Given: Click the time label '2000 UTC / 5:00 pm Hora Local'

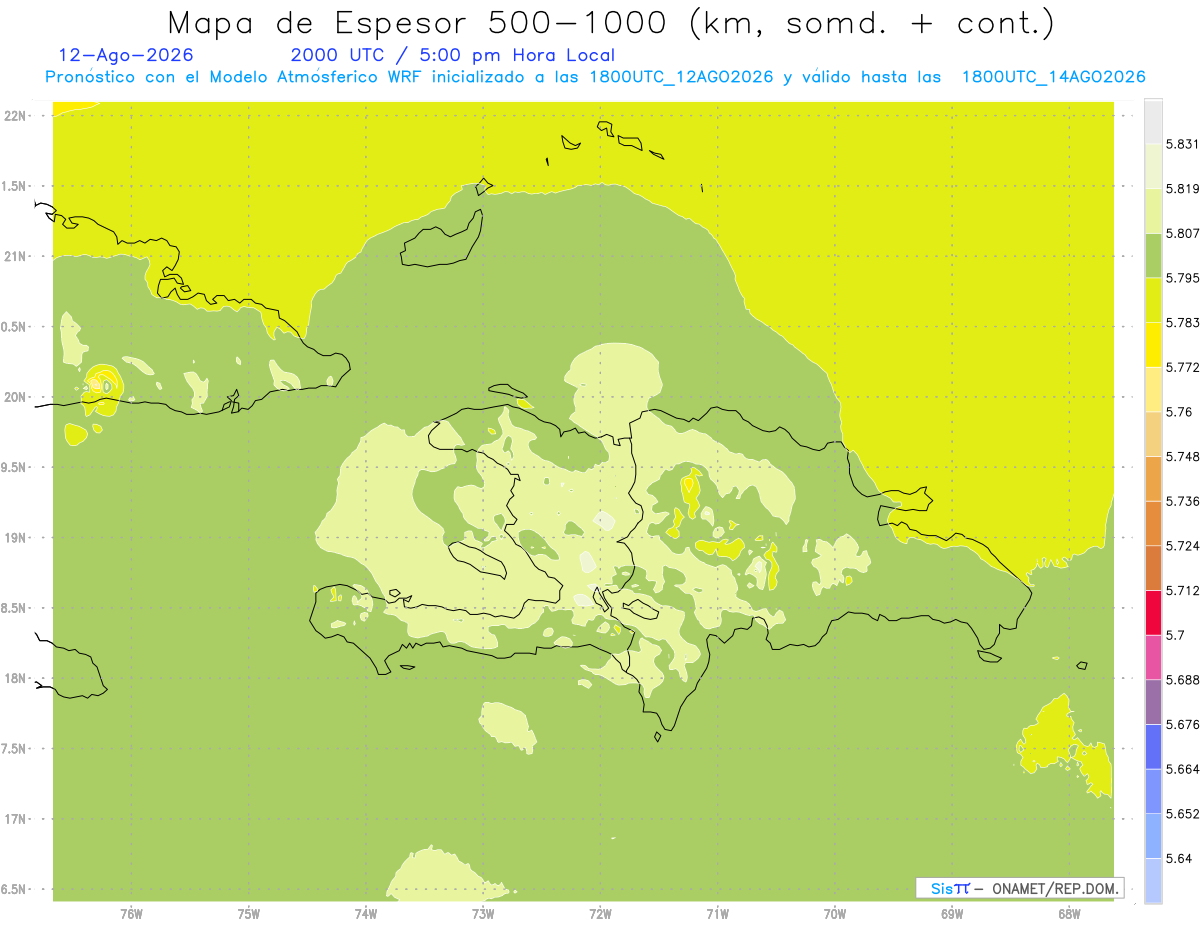Looking at the screenshot, I should point(453,55).
